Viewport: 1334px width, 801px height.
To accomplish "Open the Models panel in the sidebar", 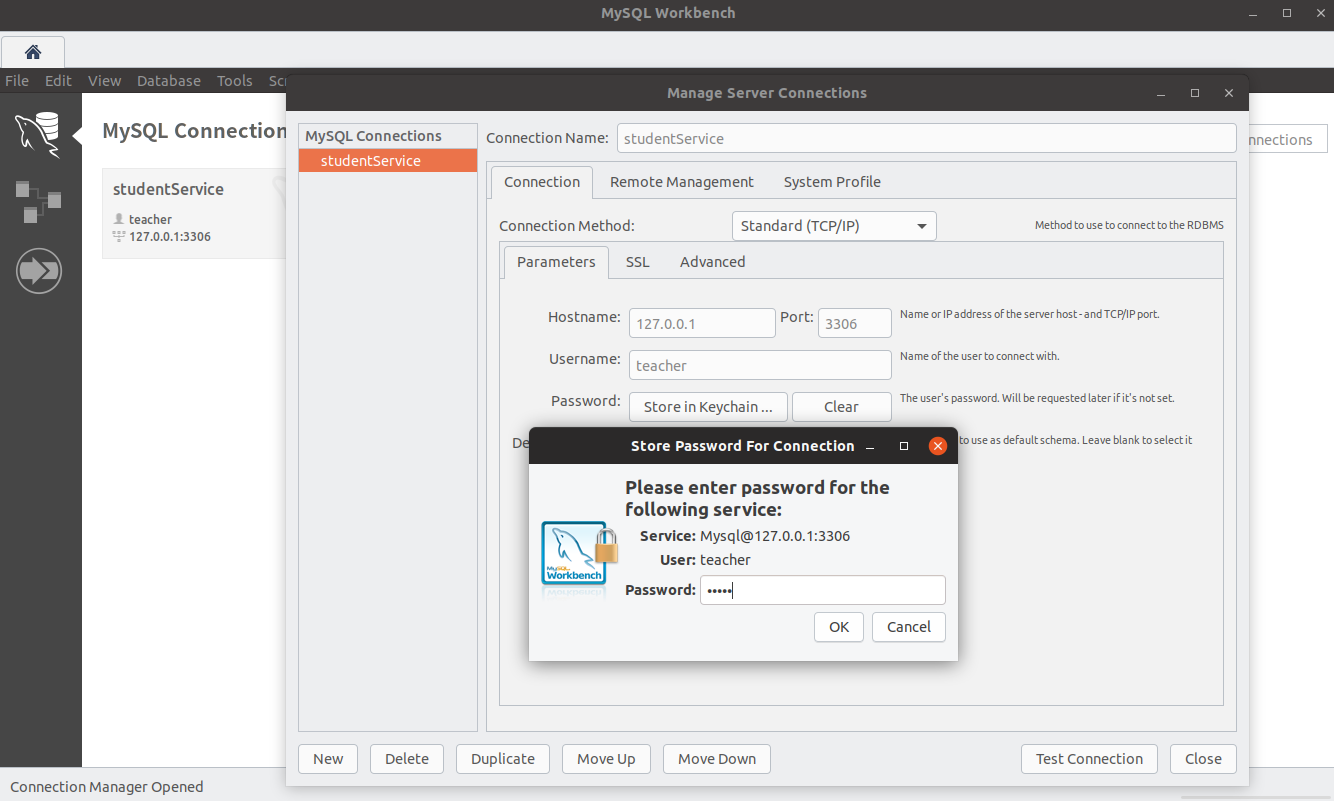I will 39,201.
